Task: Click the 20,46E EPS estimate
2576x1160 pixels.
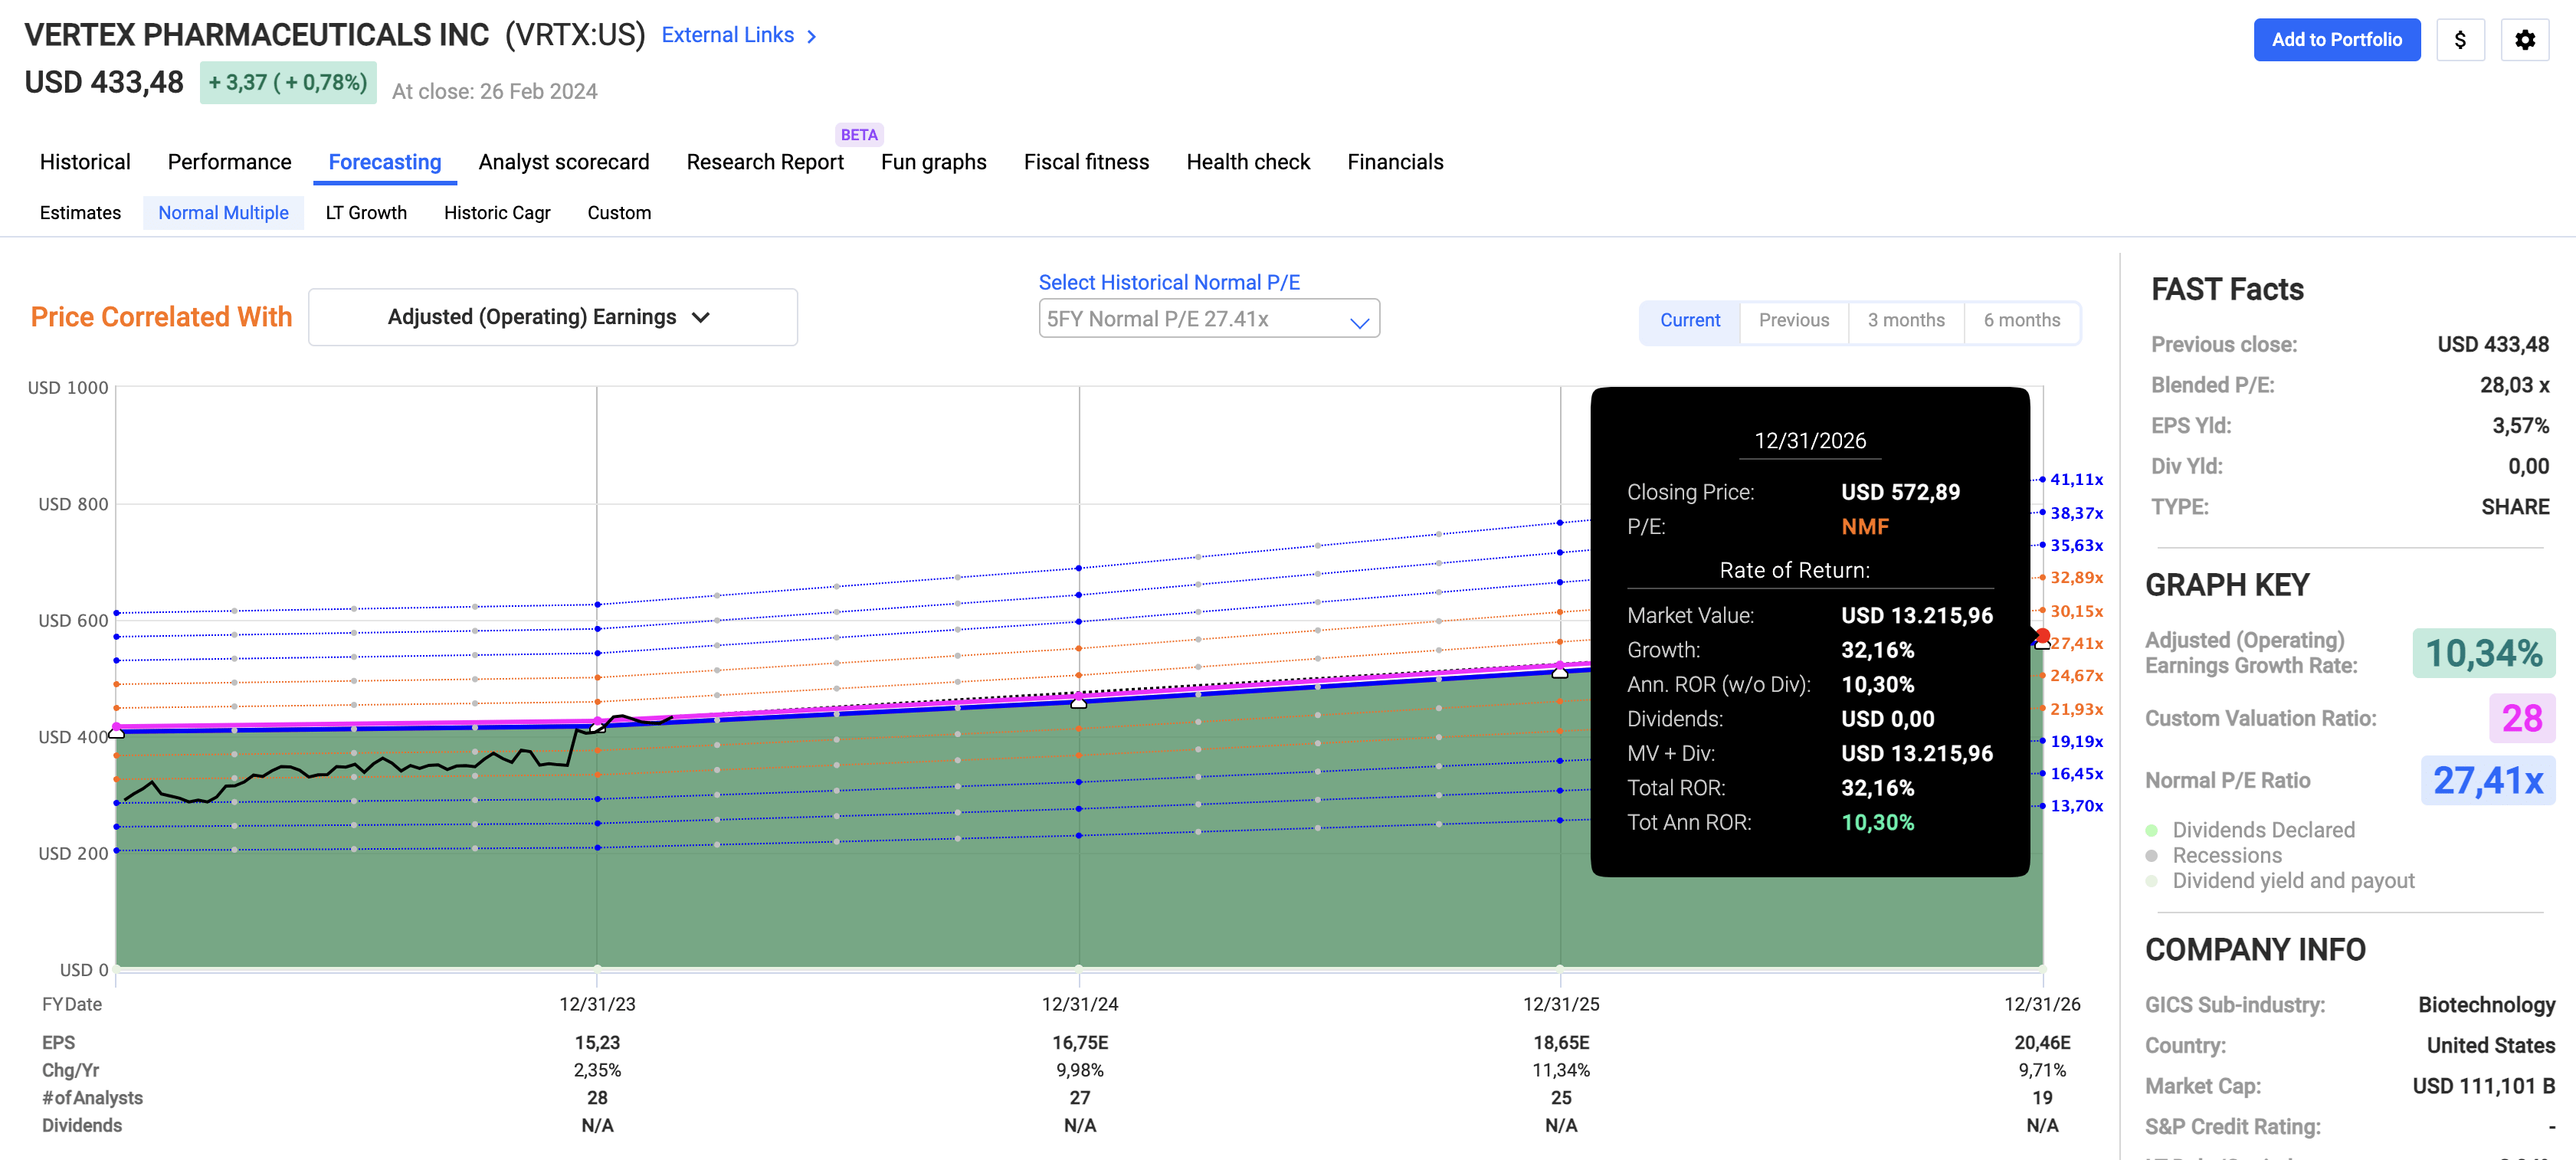Action: 2042,1043
